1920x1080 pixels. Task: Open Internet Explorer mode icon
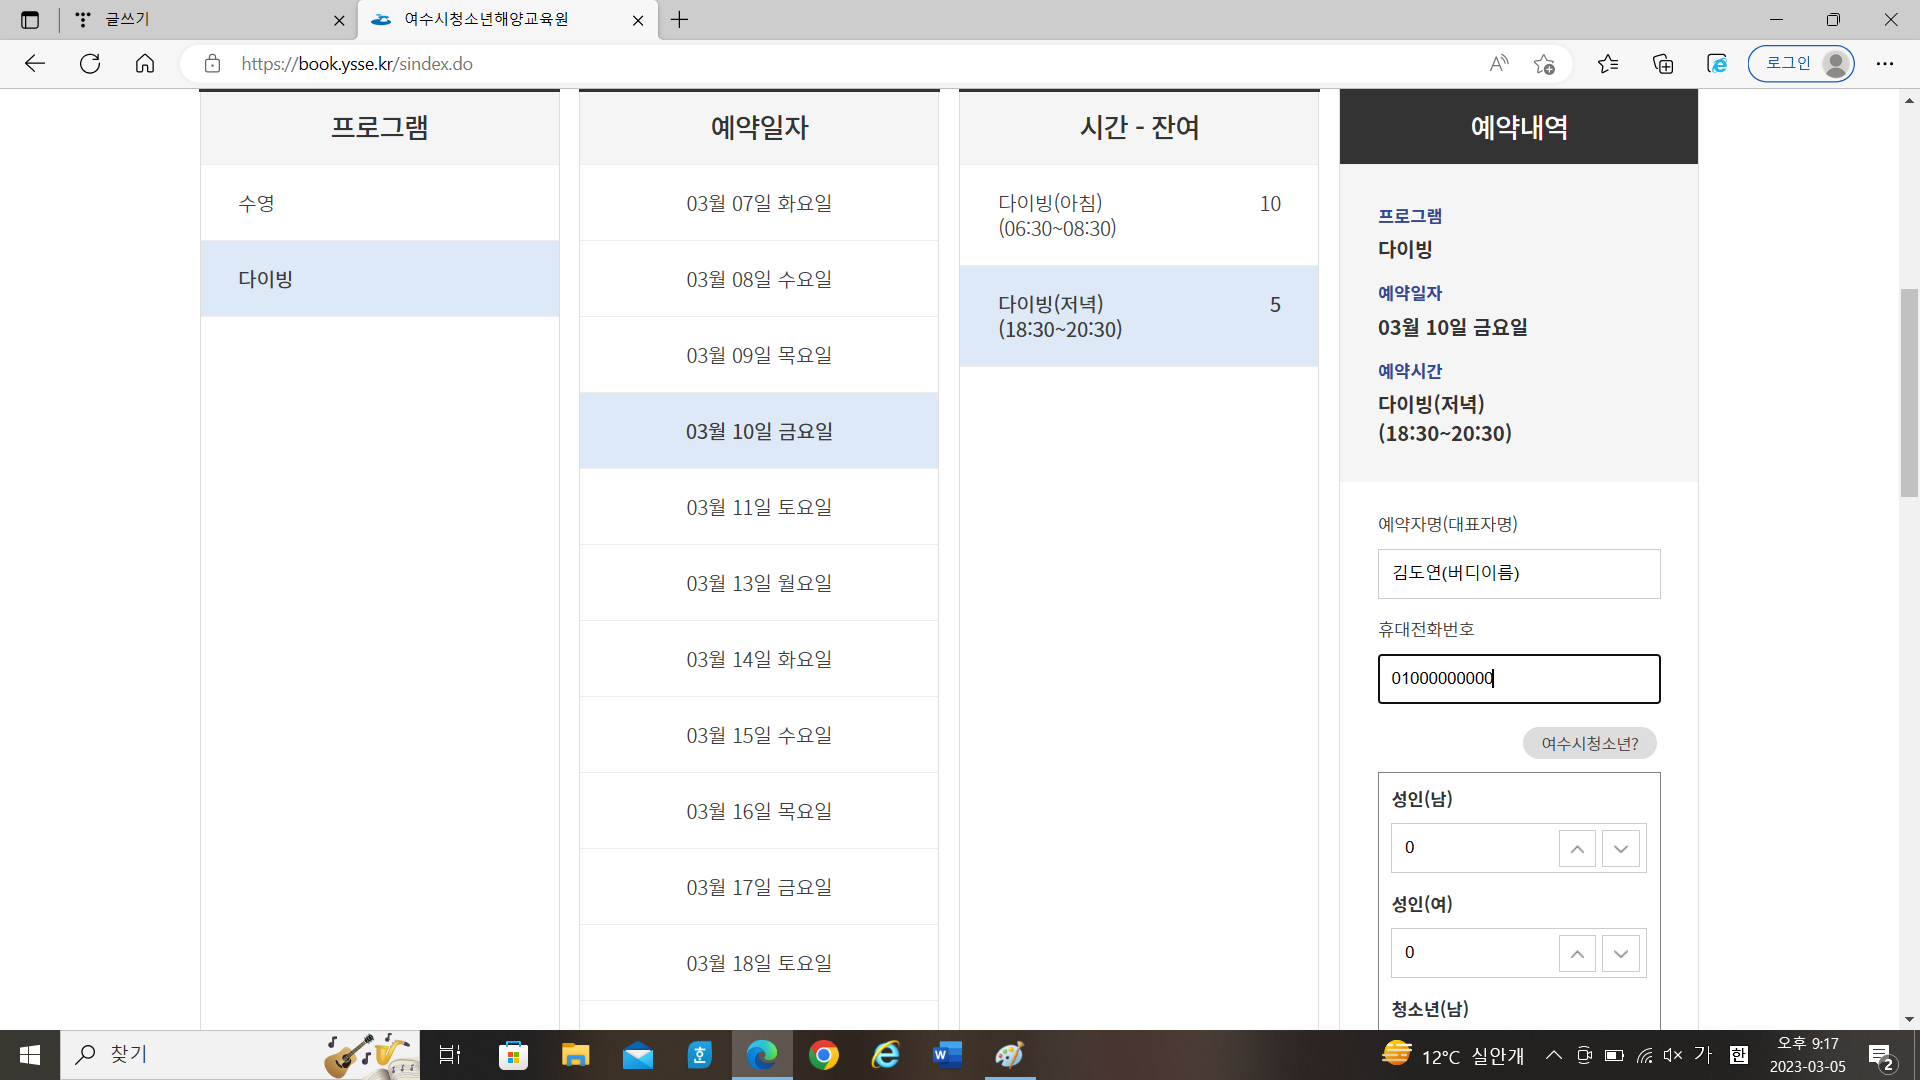(1717, 64)
